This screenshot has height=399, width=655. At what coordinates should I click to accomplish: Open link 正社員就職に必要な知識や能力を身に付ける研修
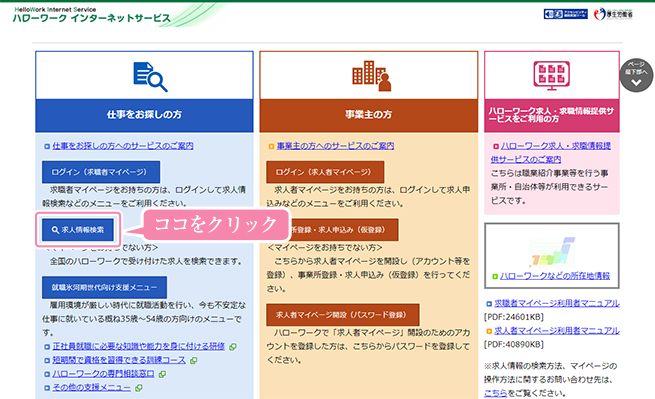click(139, 346)
